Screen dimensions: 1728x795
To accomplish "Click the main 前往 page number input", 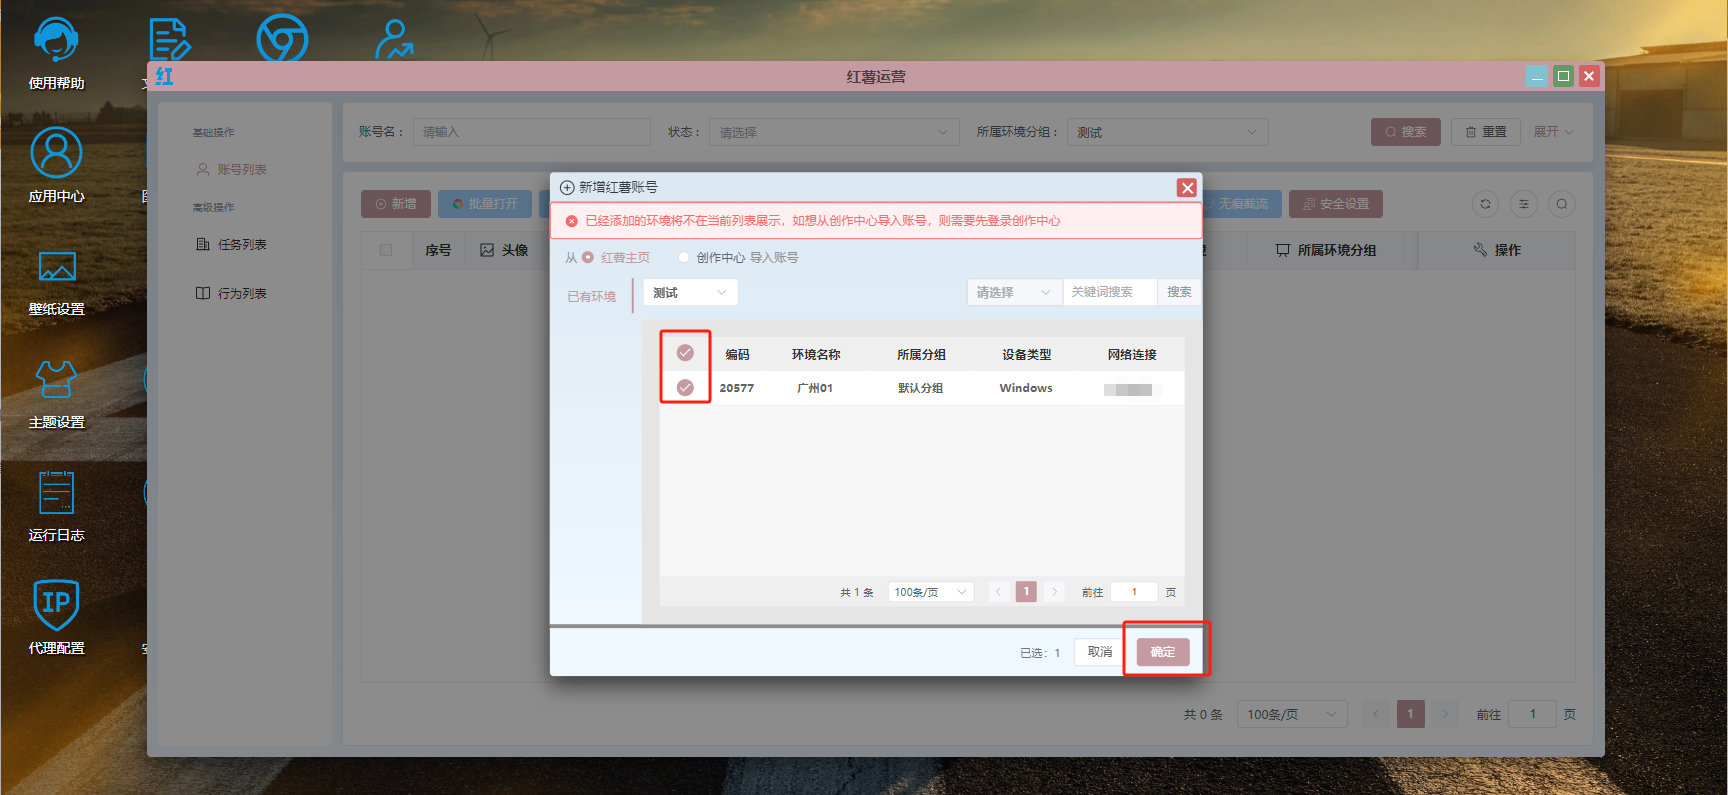I will (1532, 714).
